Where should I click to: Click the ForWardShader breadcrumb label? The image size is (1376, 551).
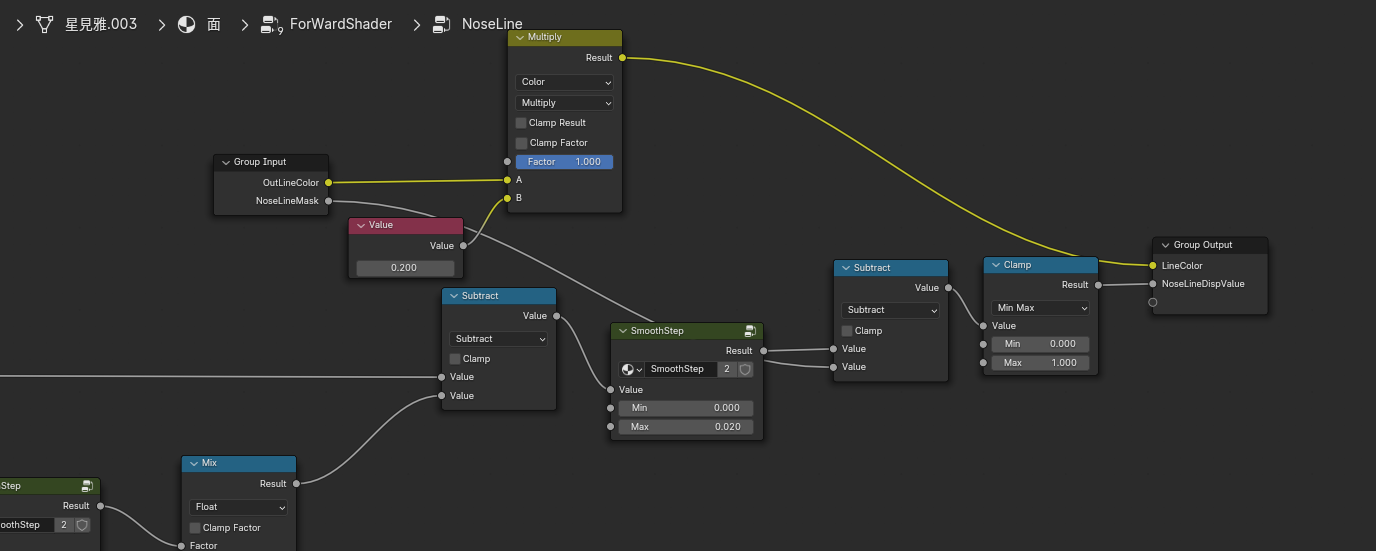tap(340, 24)
